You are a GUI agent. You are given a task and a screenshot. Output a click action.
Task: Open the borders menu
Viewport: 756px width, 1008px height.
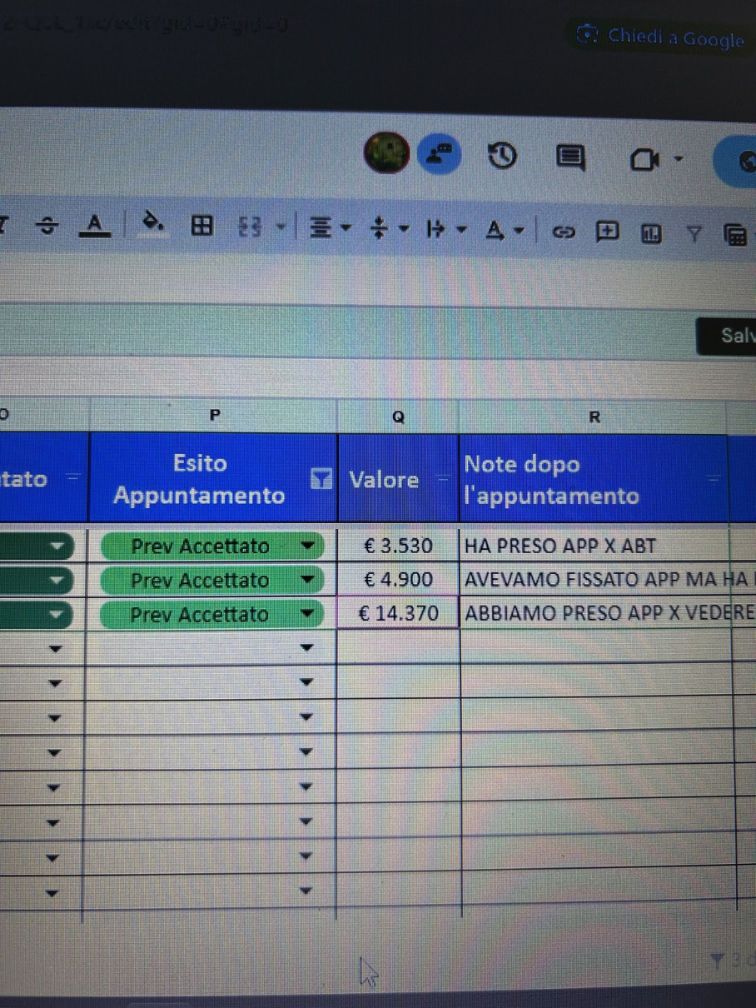[x=202, y=226]
